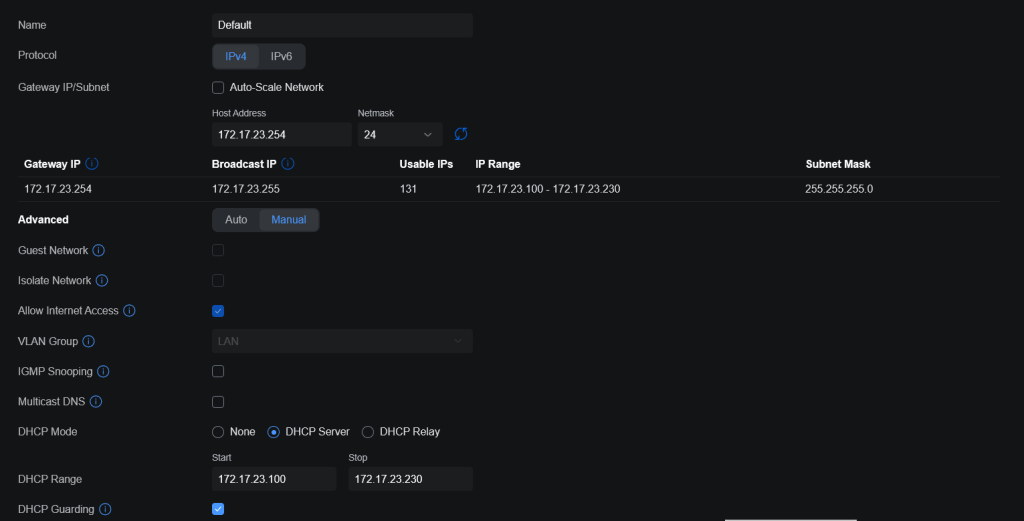The height and width of the screenshot is (521, 1024).
Task: Click the DHCP Guarding info icon
Action: (105, 510)
